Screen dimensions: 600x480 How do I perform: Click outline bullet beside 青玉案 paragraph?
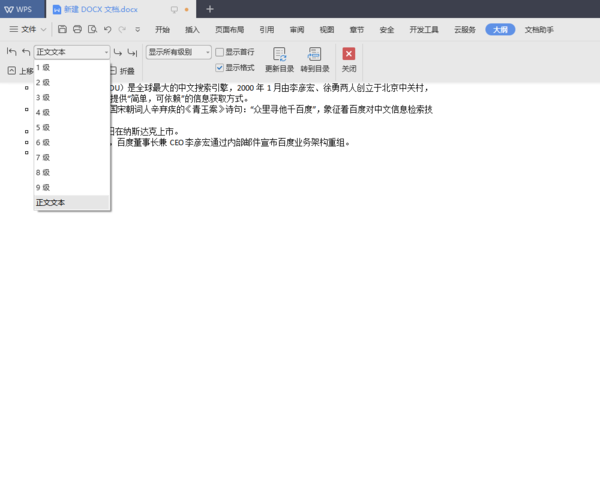pyautogui.click(x=26, y=109)
